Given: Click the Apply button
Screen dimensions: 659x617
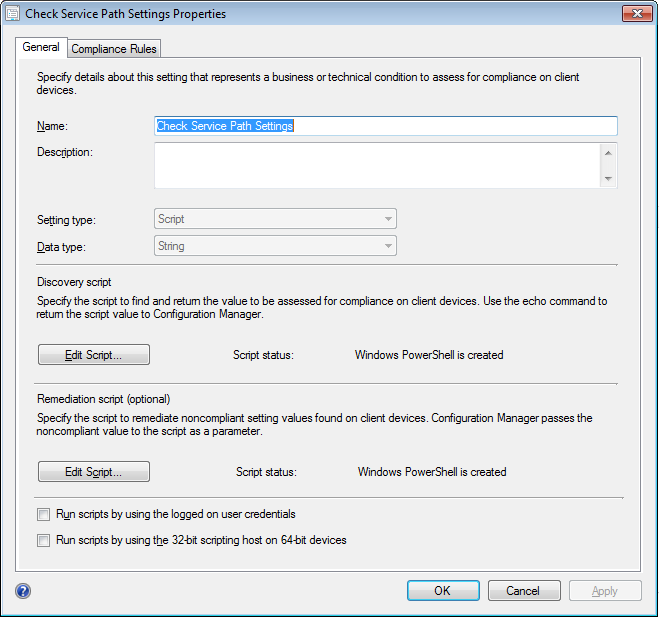Looking at the screenshot, I should click(605, 591).
